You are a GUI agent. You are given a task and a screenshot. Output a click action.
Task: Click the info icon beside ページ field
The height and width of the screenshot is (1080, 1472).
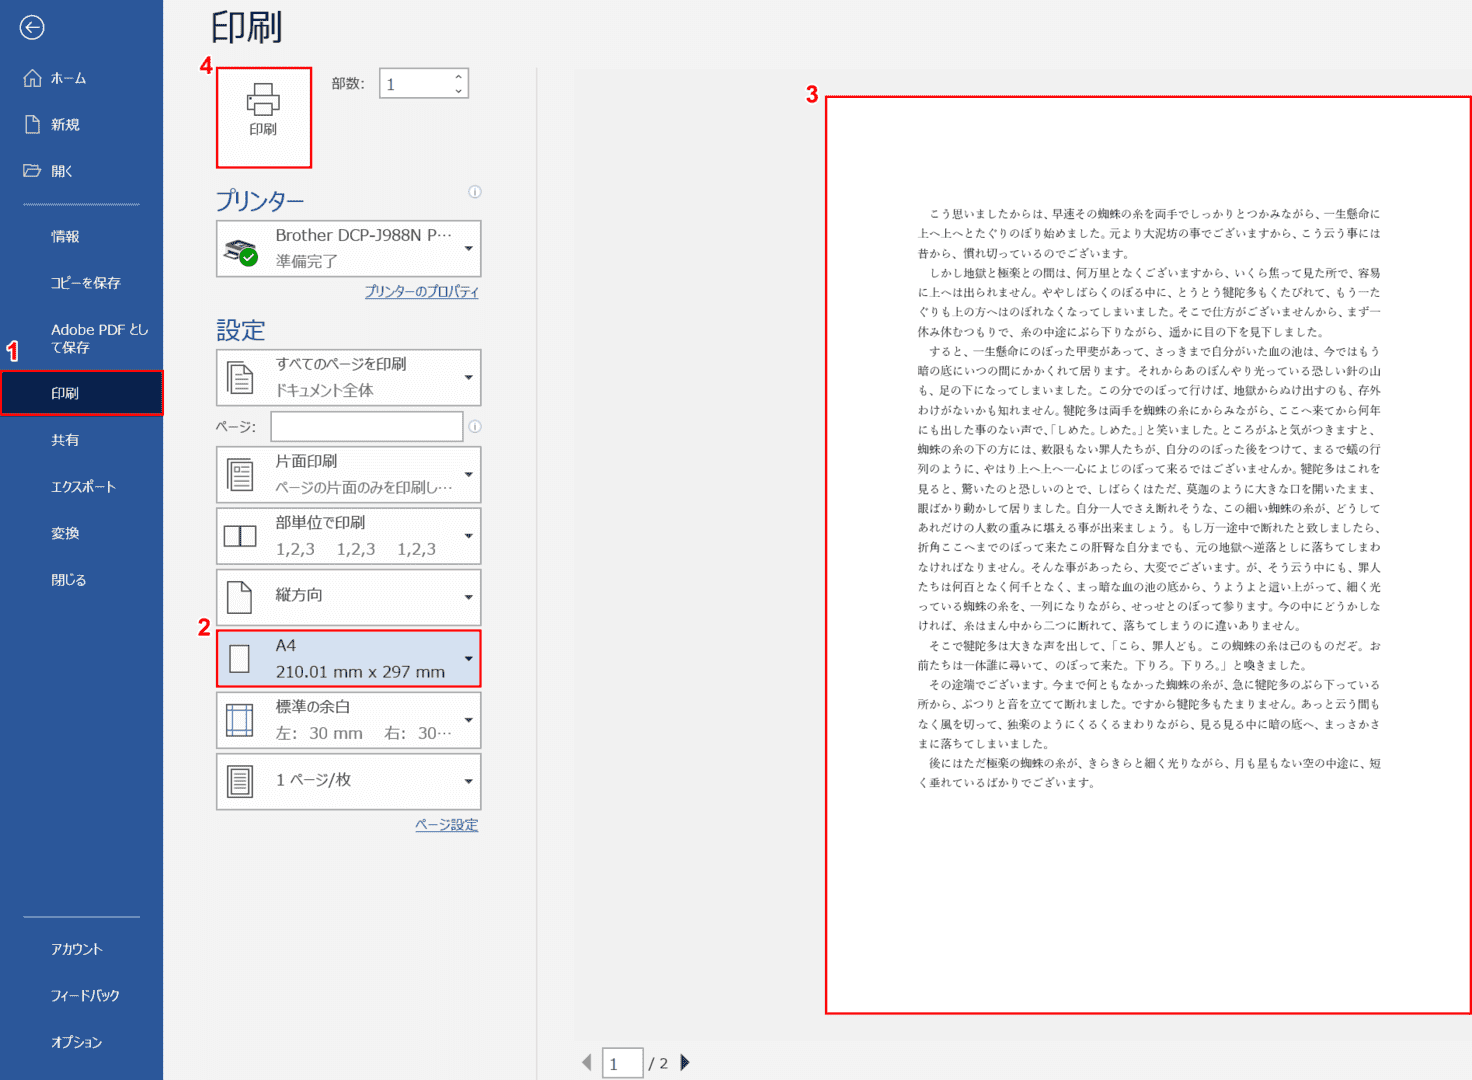475,426
